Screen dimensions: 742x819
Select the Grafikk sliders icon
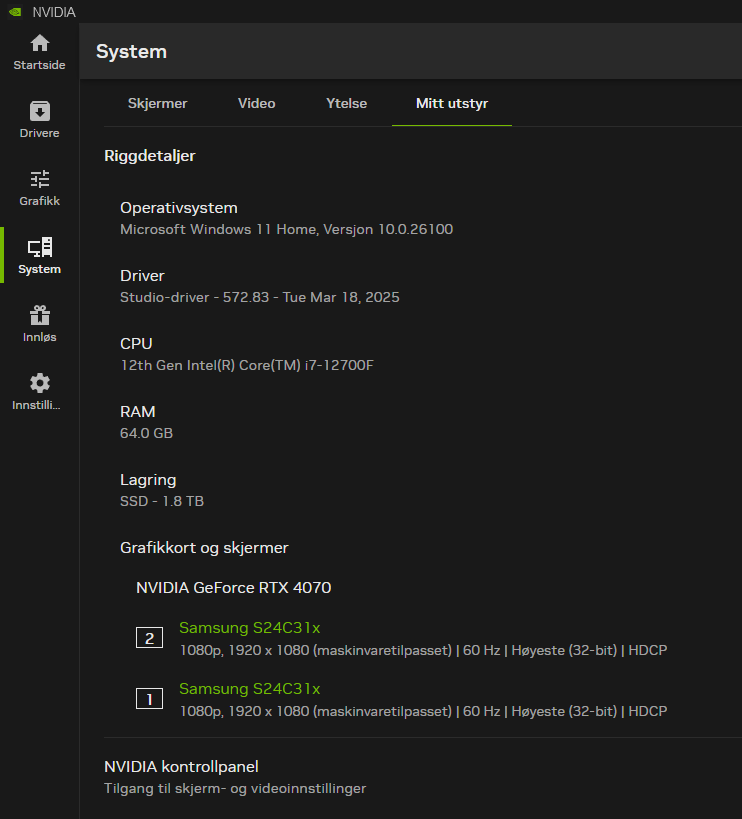(39, 179)
